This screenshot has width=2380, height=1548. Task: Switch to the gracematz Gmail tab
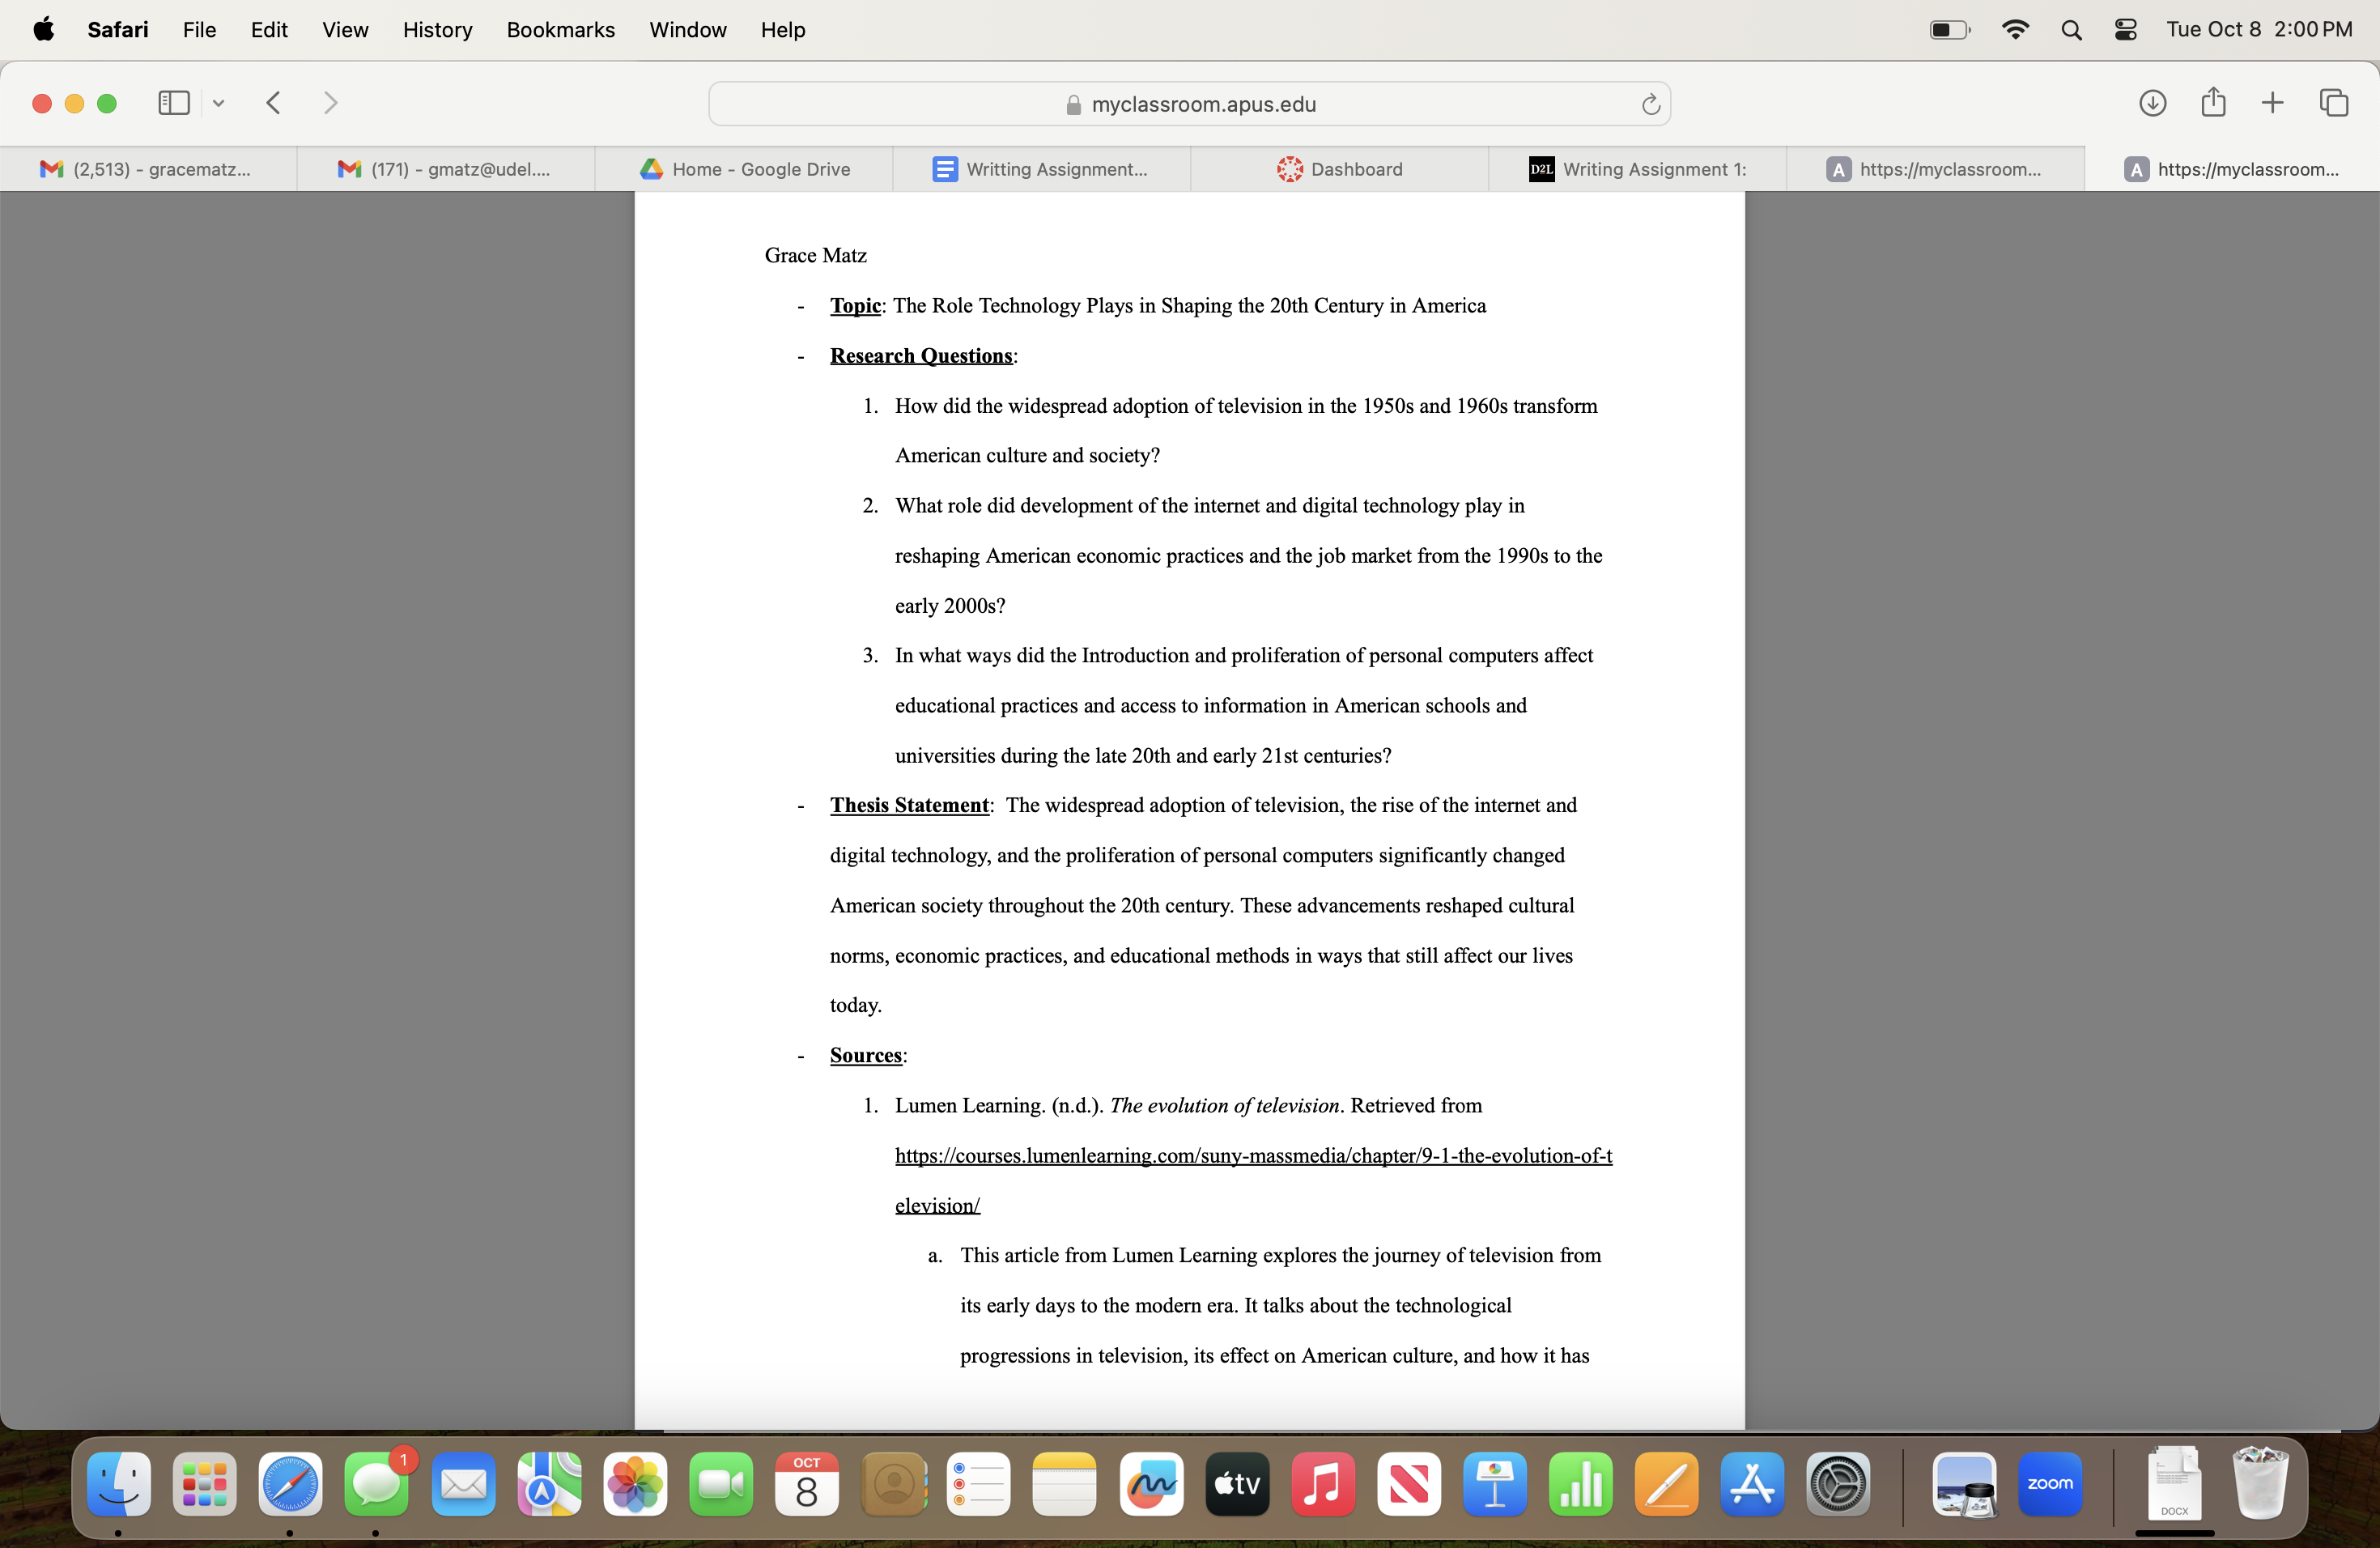click(x=150, y=169)
